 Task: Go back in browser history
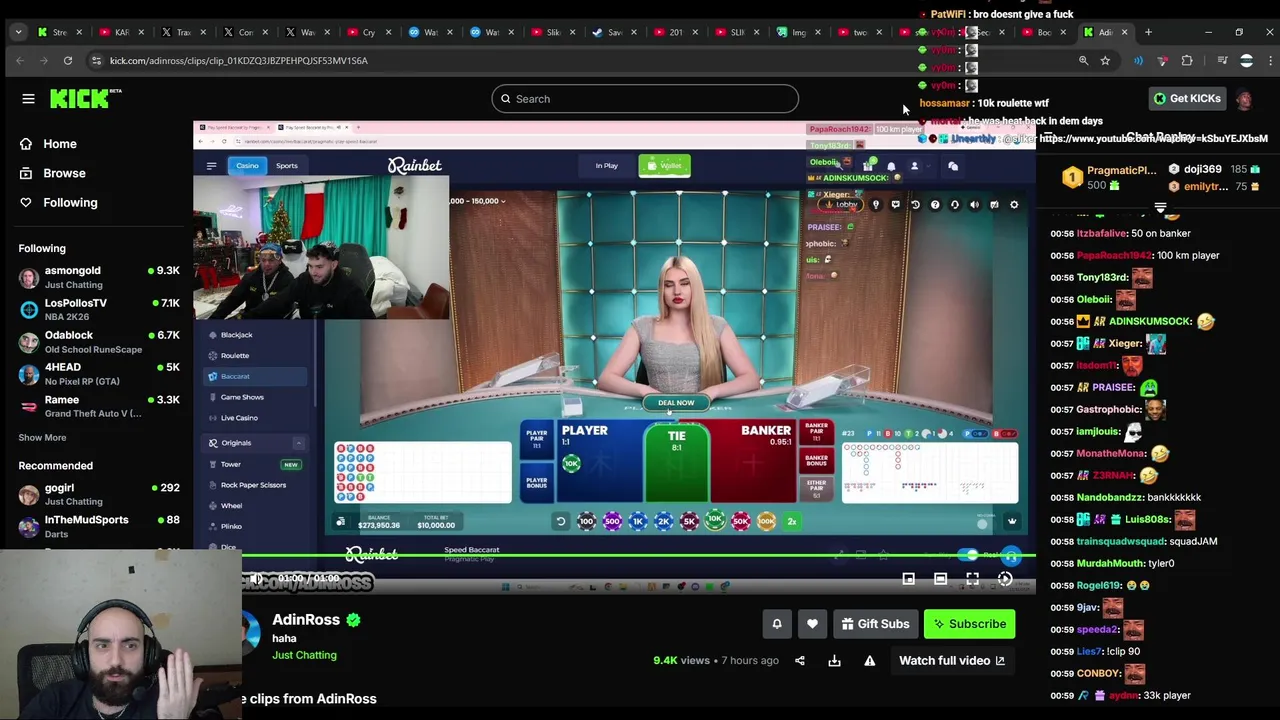[x=19, y=61]
